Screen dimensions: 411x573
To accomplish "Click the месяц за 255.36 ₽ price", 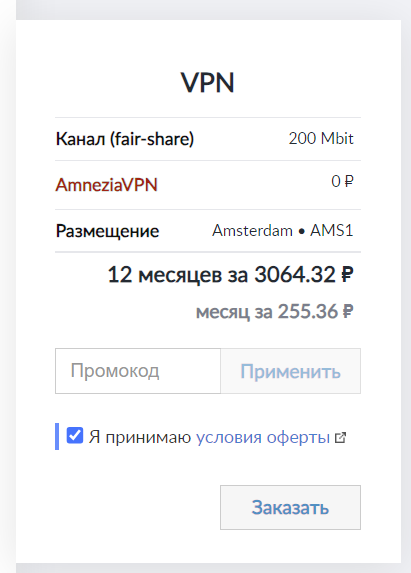I will (275, 312).
